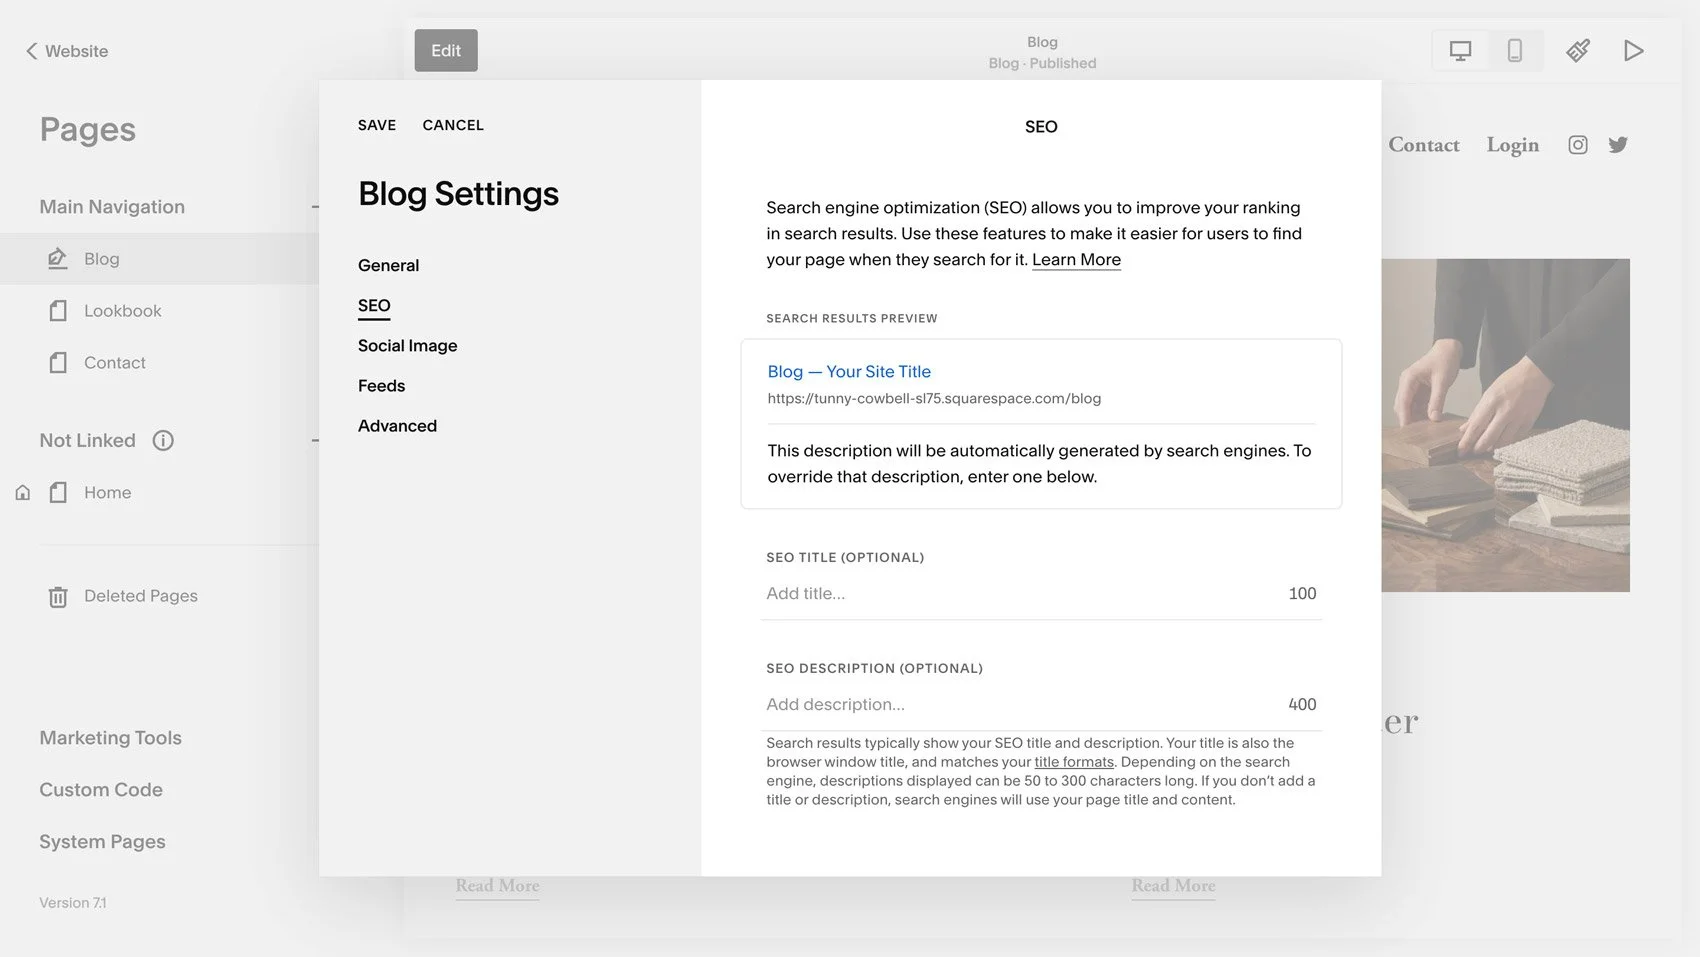Open the Deleted Pages trash icon

coord(58,597)
